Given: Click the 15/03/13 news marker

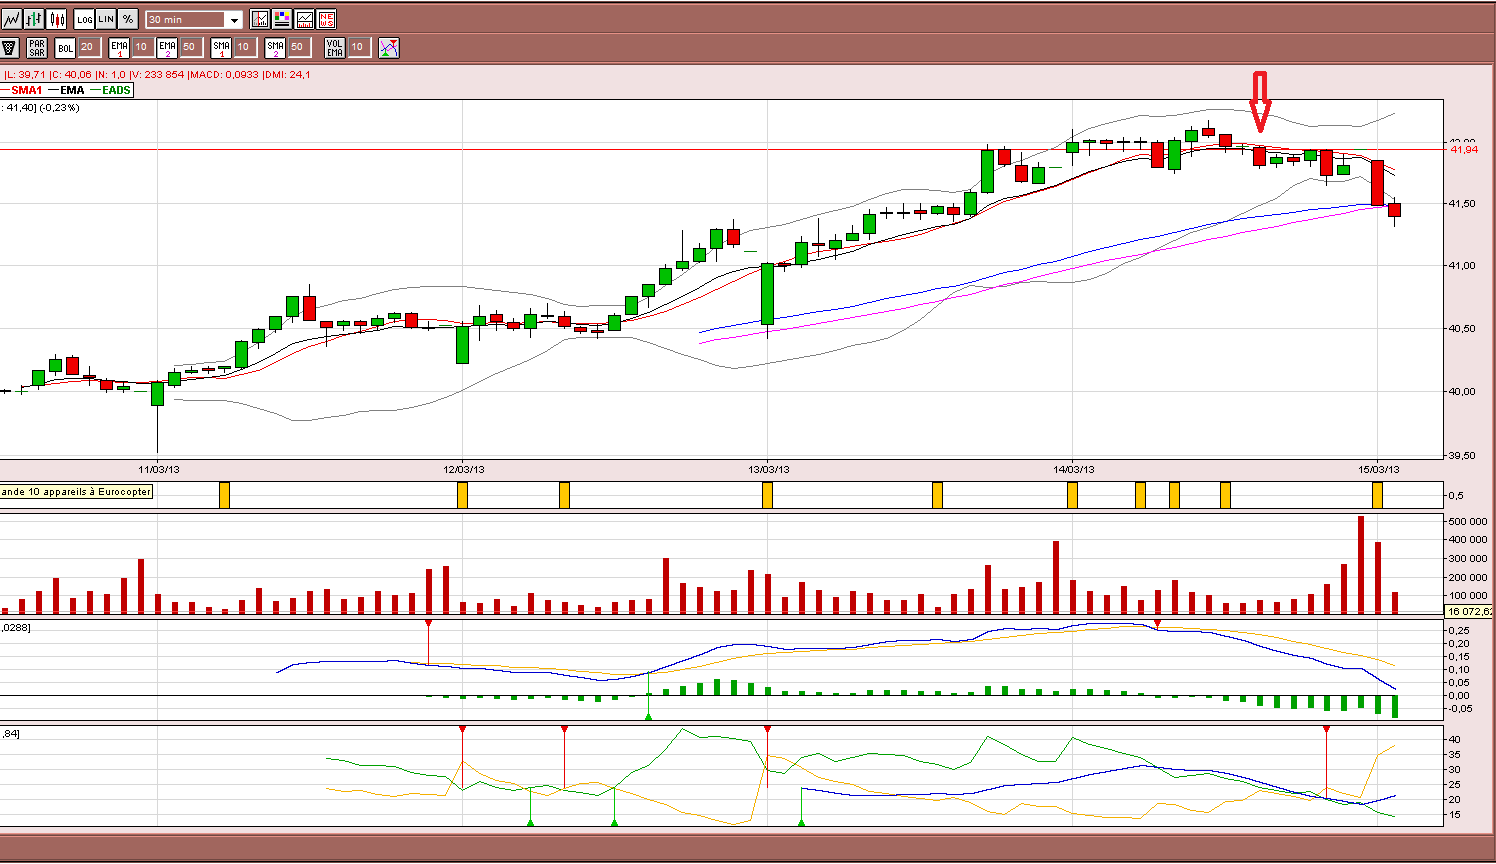Looking at the screenshot, I should (x=1378, y=494).
